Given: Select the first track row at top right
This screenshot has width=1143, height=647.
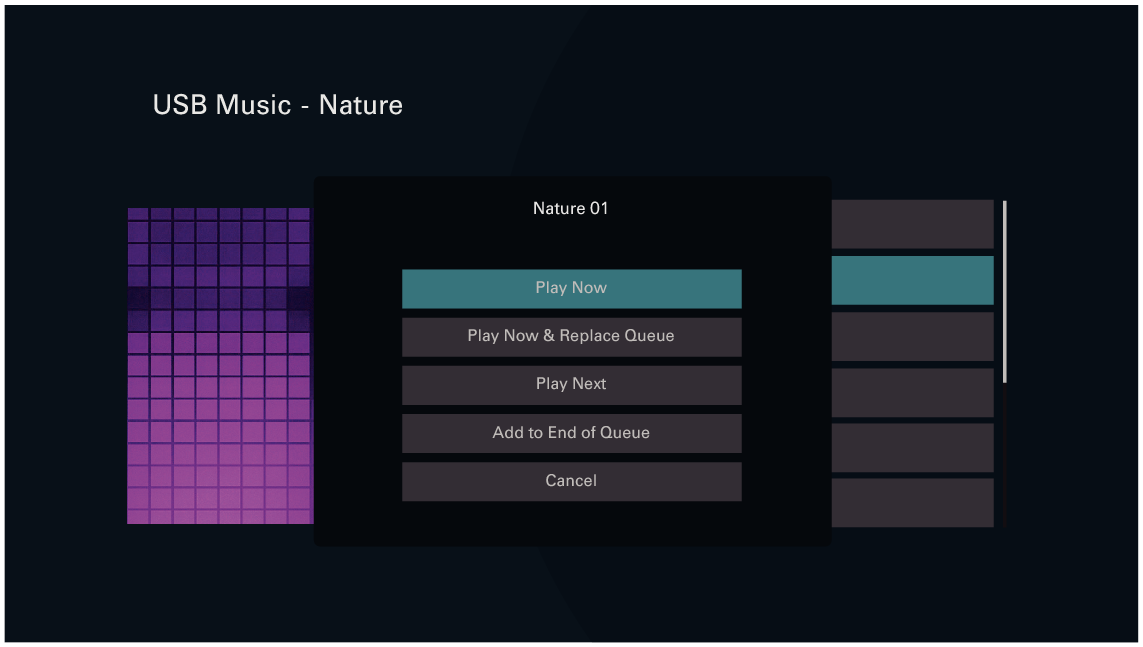Looking at the screenshot, I should pos(913,224).
